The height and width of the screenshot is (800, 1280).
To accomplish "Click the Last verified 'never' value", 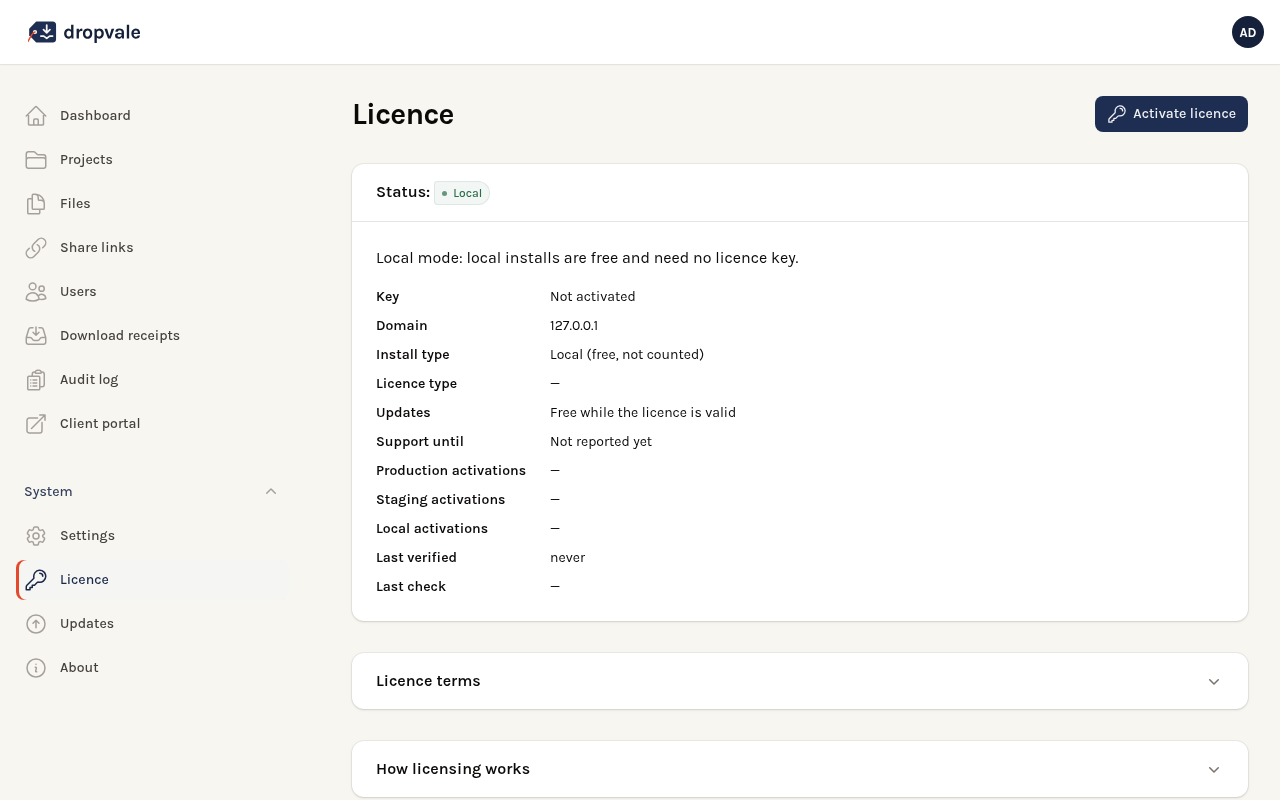I will pos(568,558).
